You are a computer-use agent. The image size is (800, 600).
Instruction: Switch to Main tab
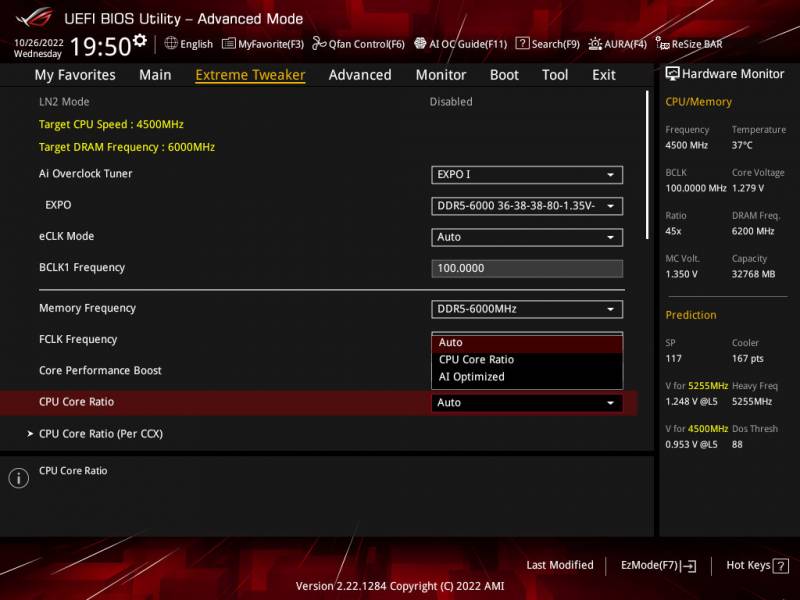click(155, 75)
